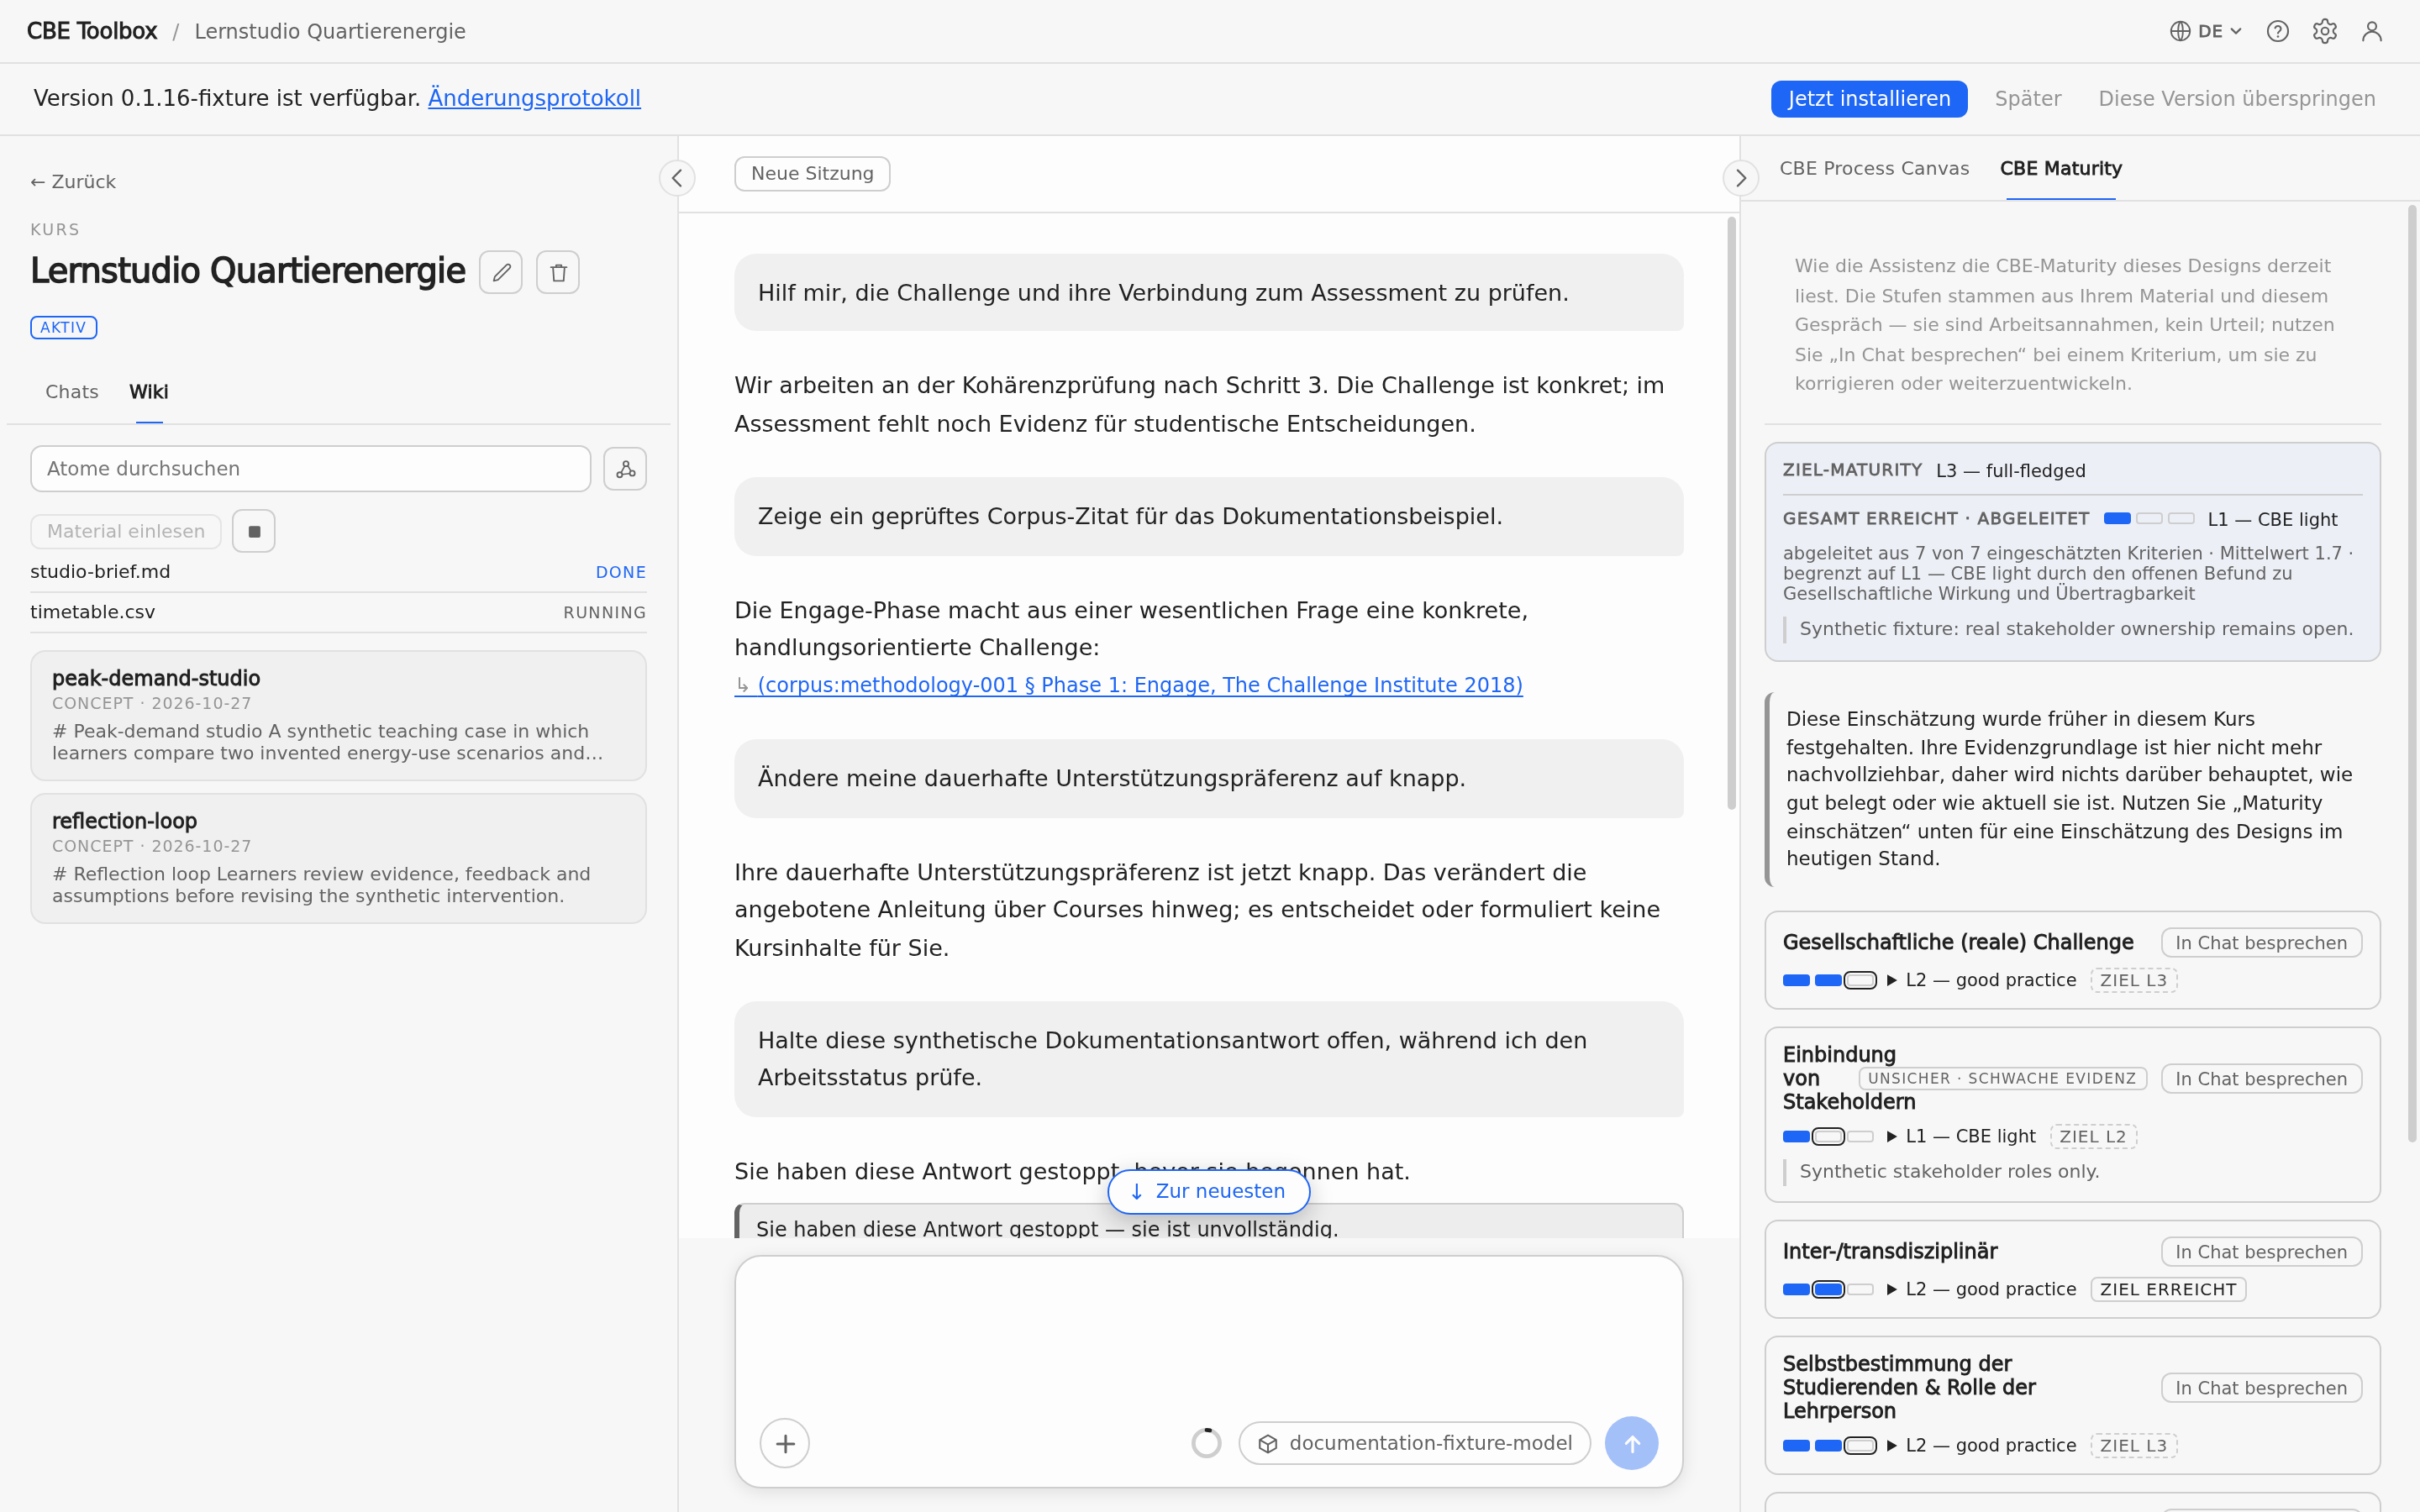Viewport: 2420px width, 1512px height.
Task: Choose Später for the update
Action: (x=2027, y=99)
